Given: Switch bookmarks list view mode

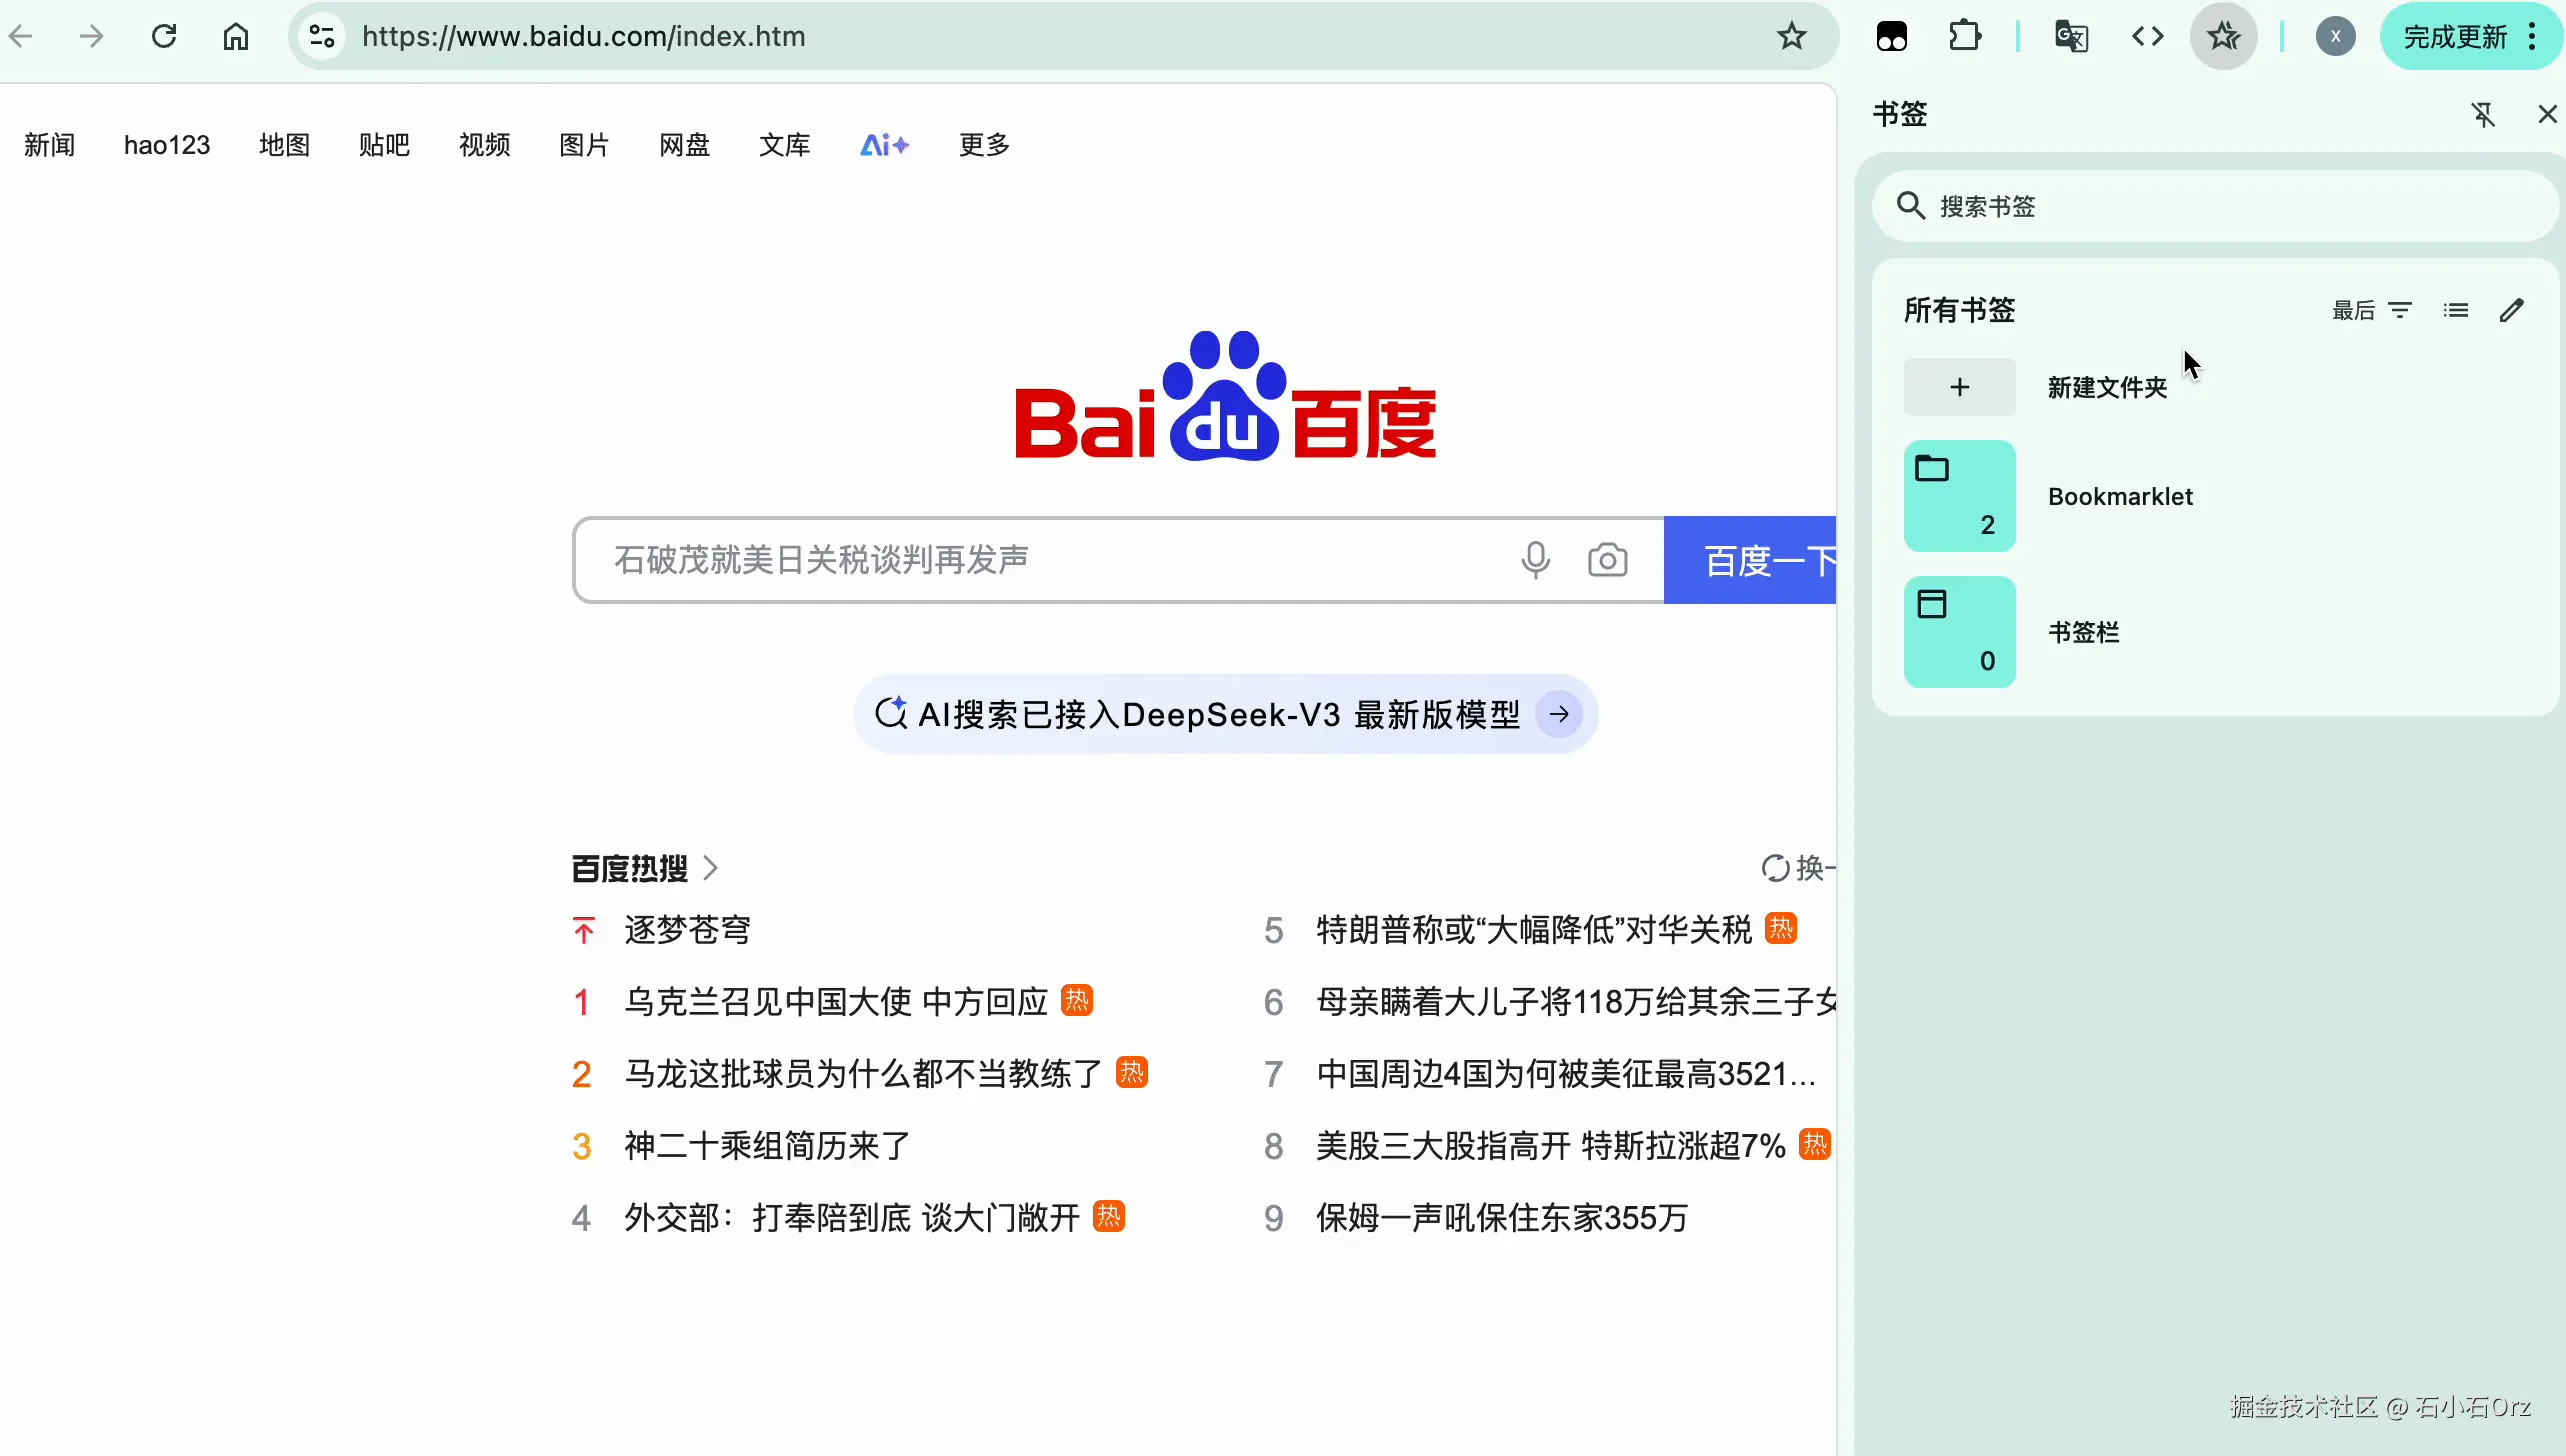Looking at the screenshot, I should [2455, 311].
